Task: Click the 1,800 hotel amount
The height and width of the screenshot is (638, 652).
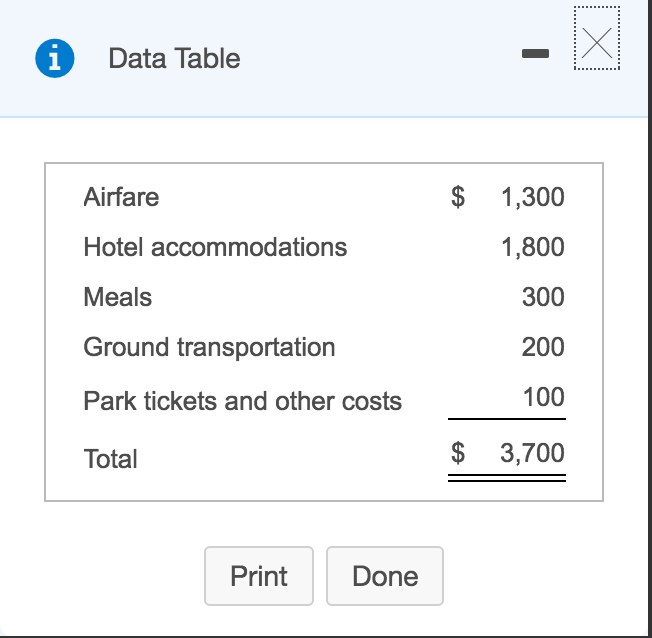Action: 533,247
